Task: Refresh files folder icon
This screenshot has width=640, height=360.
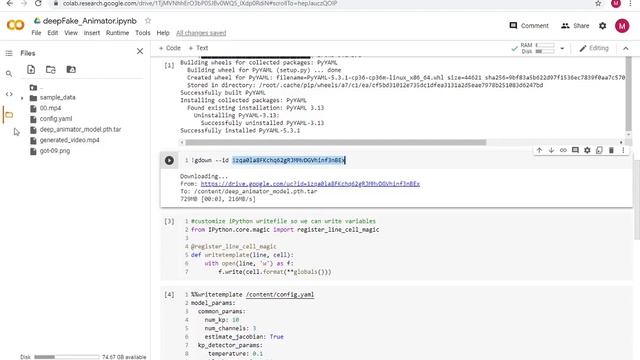Action: click(51, 69)
